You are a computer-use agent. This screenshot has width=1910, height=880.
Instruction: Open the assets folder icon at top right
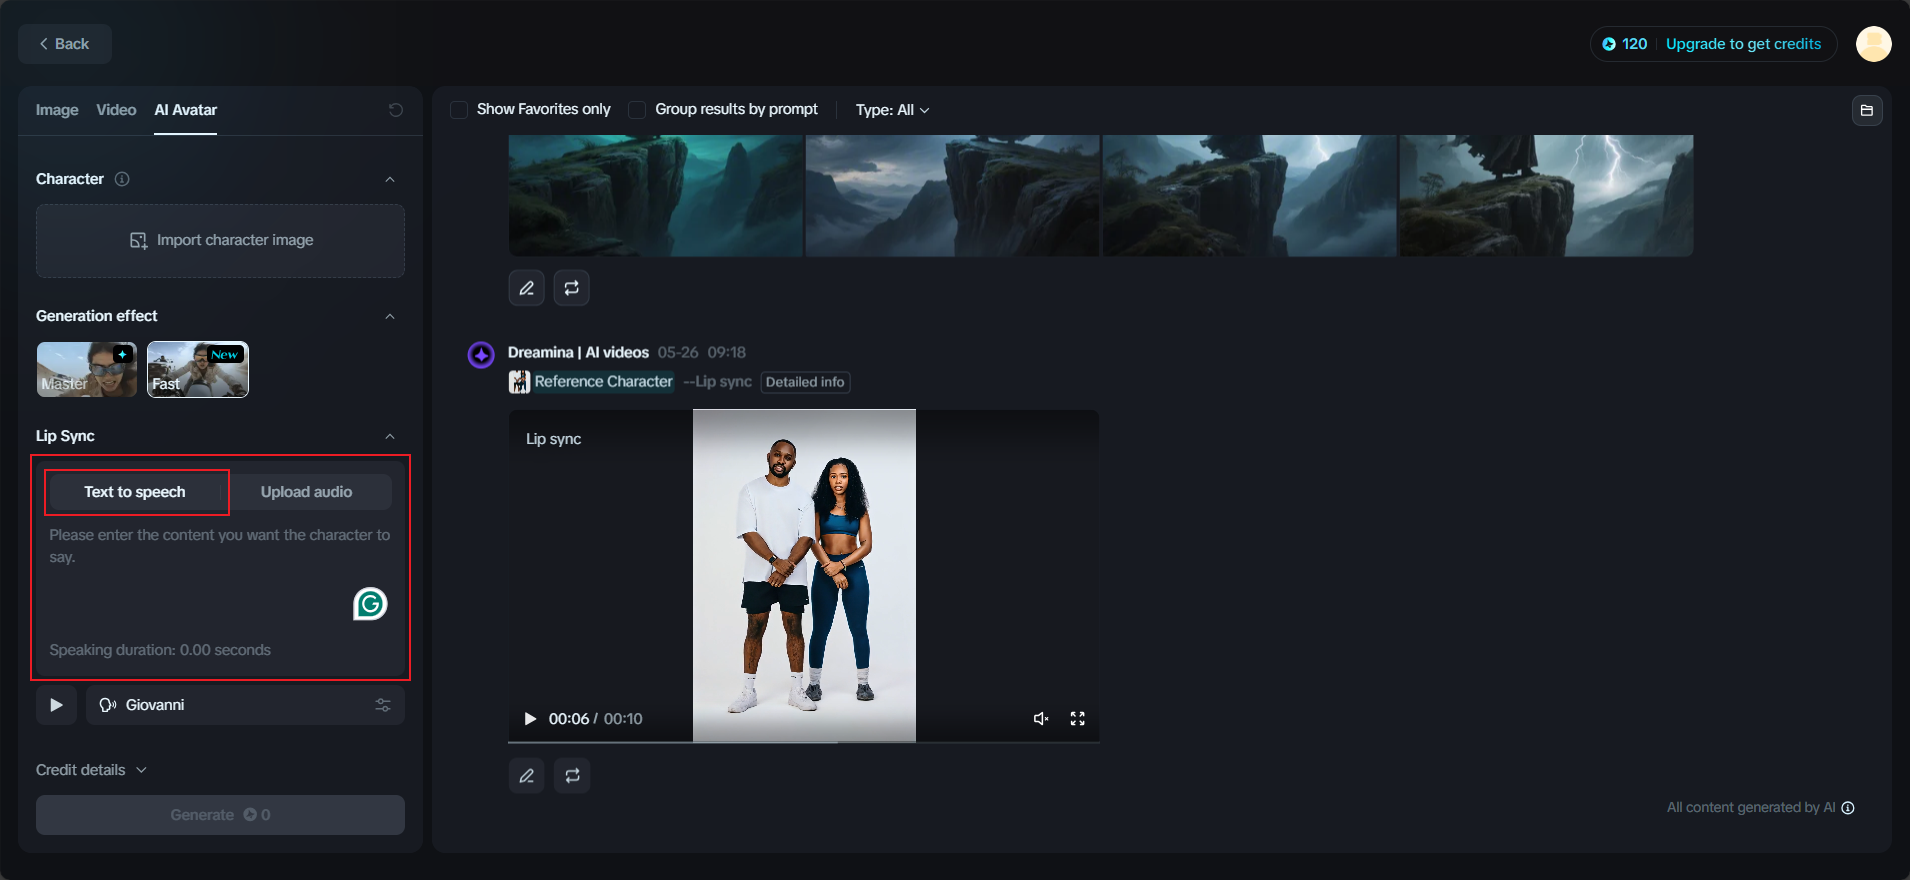click(1867, 110)
